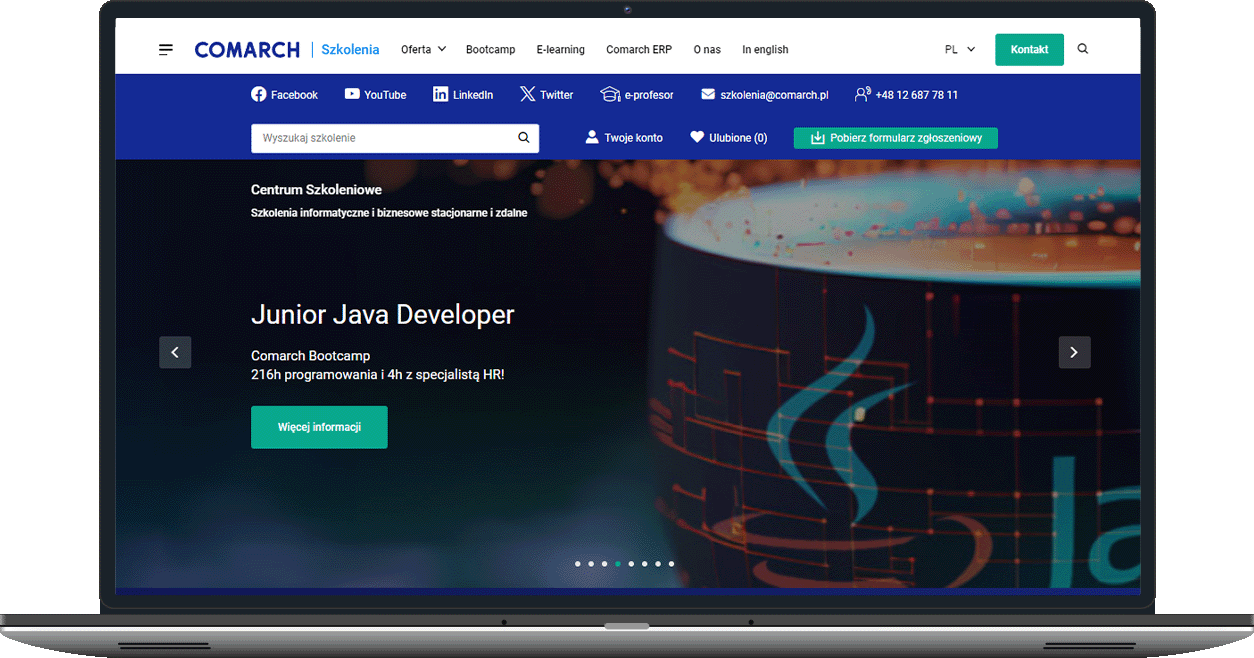
Task: Go to the LinkedIn profile
Action: (463, 95)
